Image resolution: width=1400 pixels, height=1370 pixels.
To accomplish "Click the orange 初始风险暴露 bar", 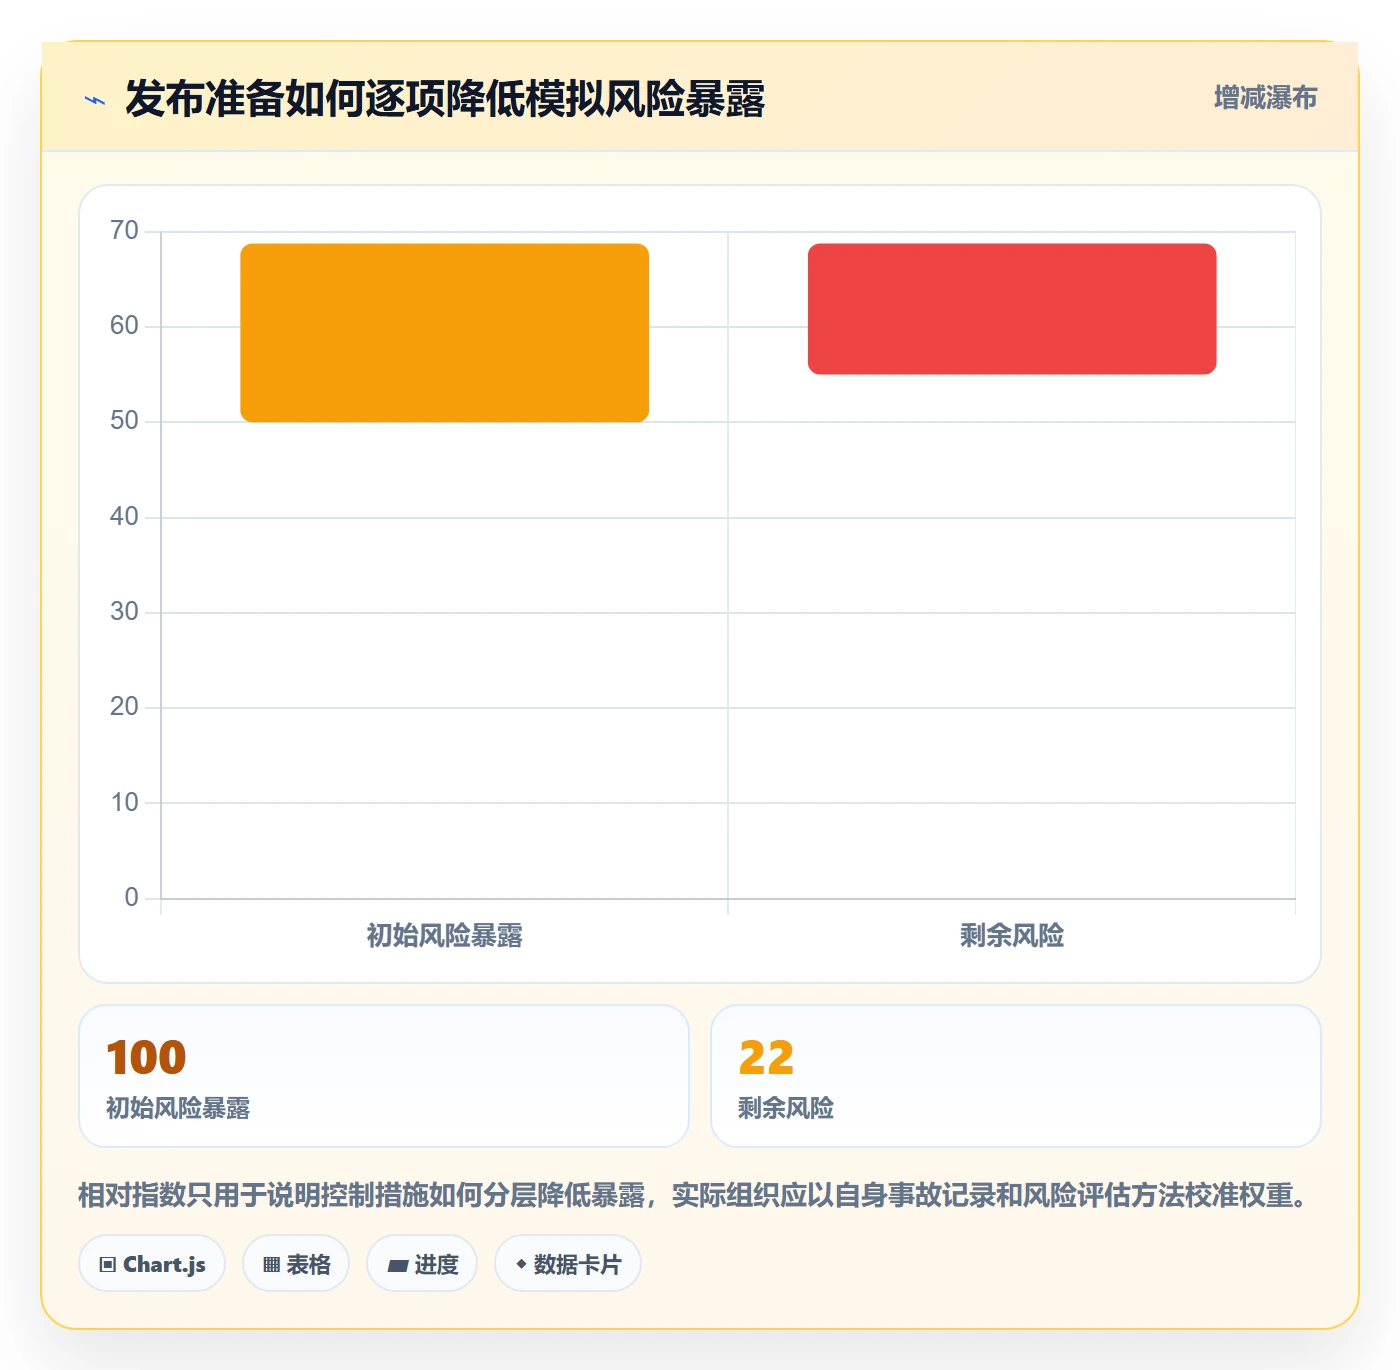I will coord(445,333).
